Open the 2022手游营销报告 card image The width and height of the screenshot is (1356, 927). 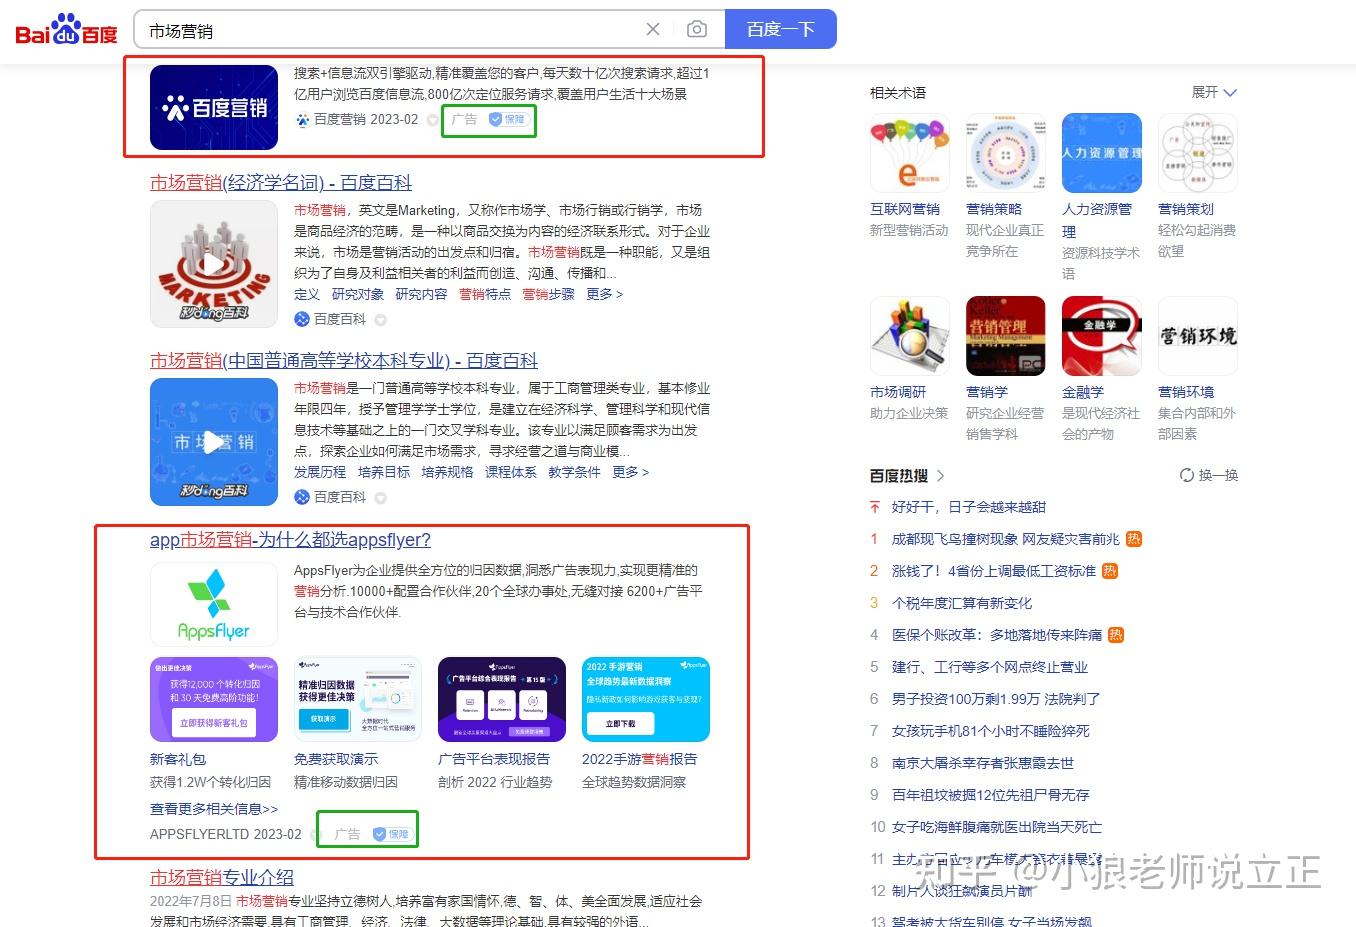pyautogui.click(x=646, y=699)
